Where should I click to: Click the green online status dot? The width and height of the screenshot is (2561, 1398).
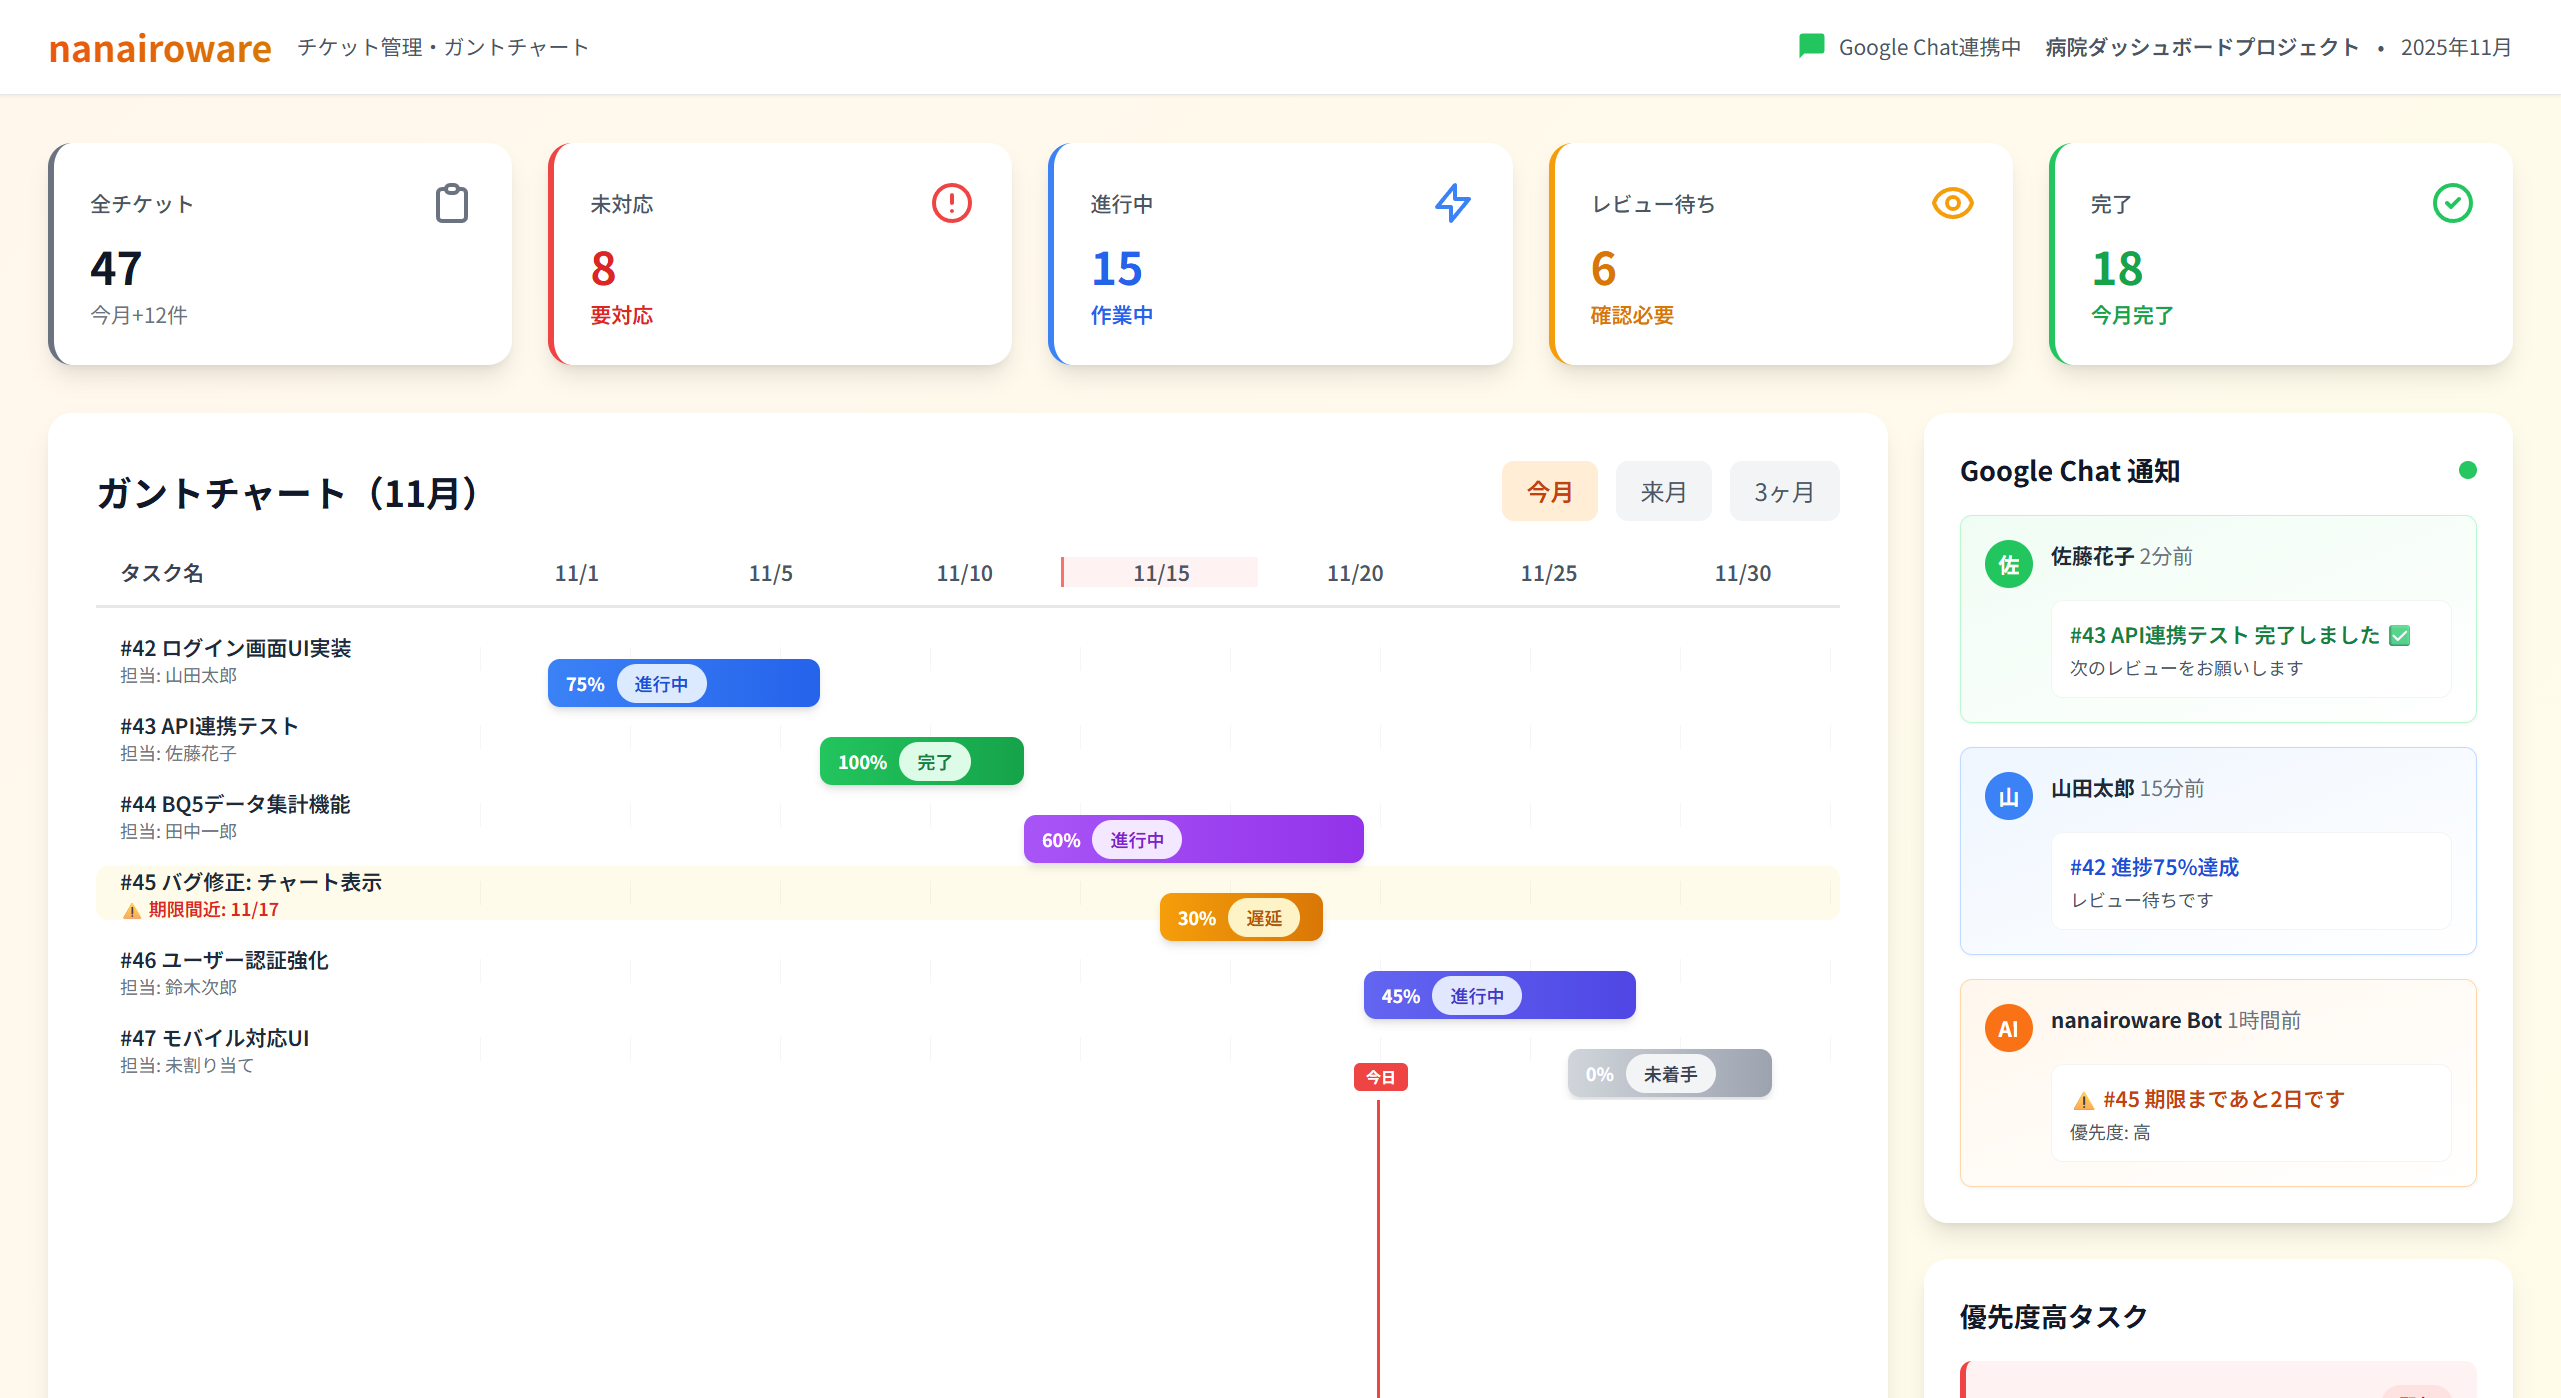(x=2467, y=470)
